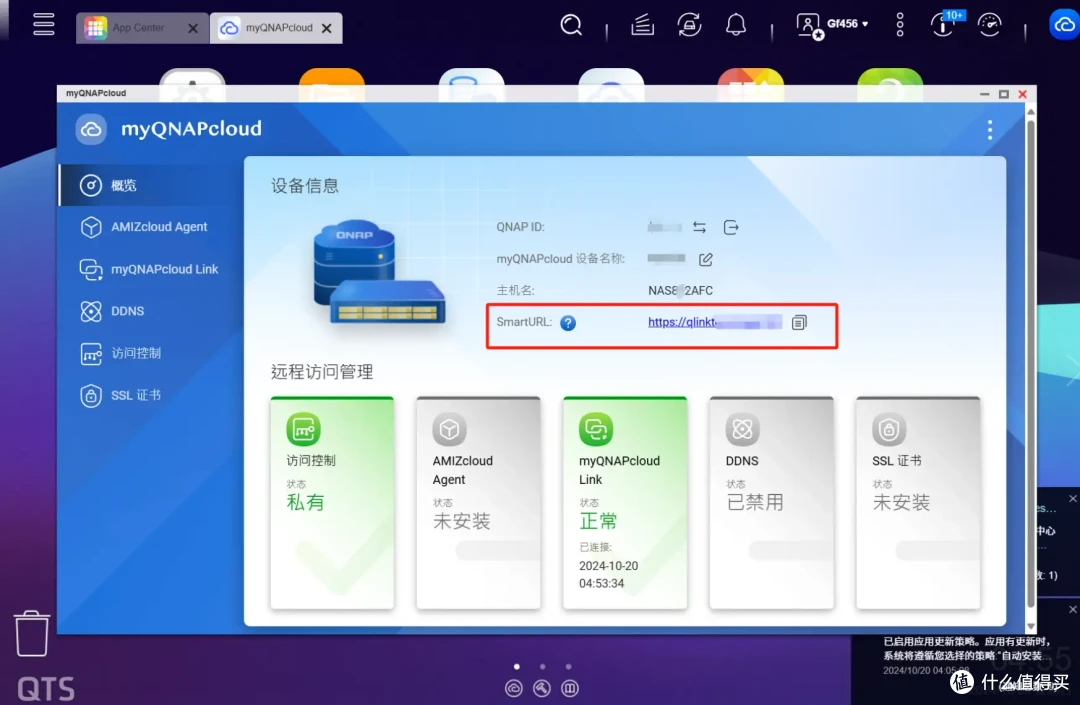Image resolution: width=1080 pixels, height=705 pixels.
Task: Open the QTS main menu hamburger icon
Action: (43, 24)
